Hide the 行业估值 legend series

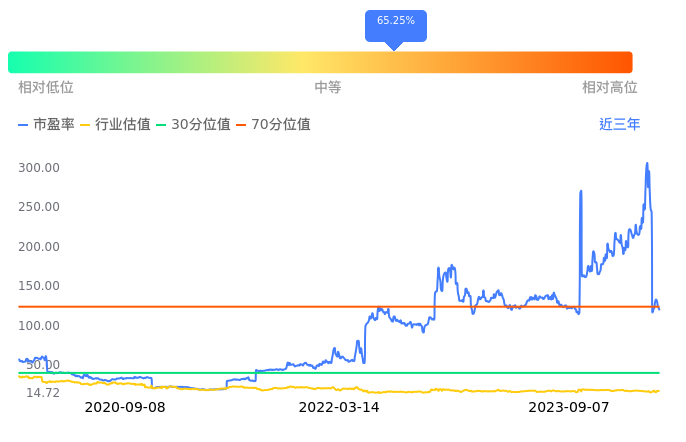[115, 125]
